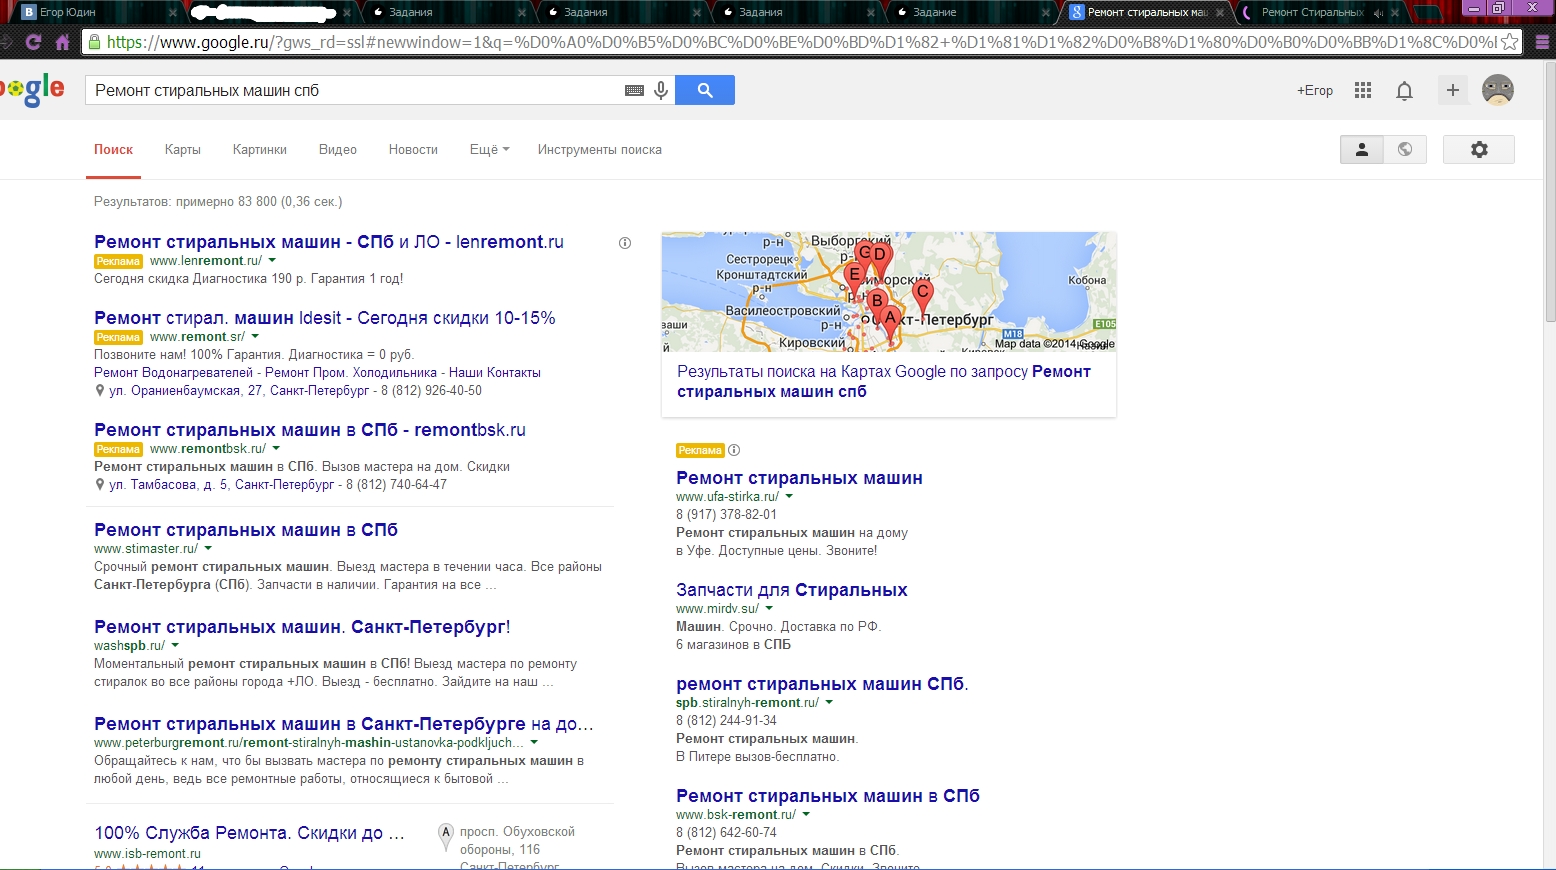Open peterburgremont result title

click(344, 724)
